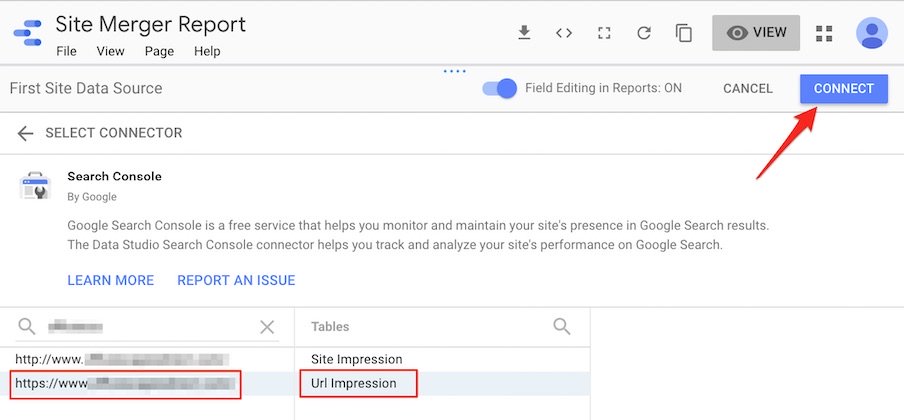Open the File menu
The width and height of the screenshot is (904, 420).
66,51
